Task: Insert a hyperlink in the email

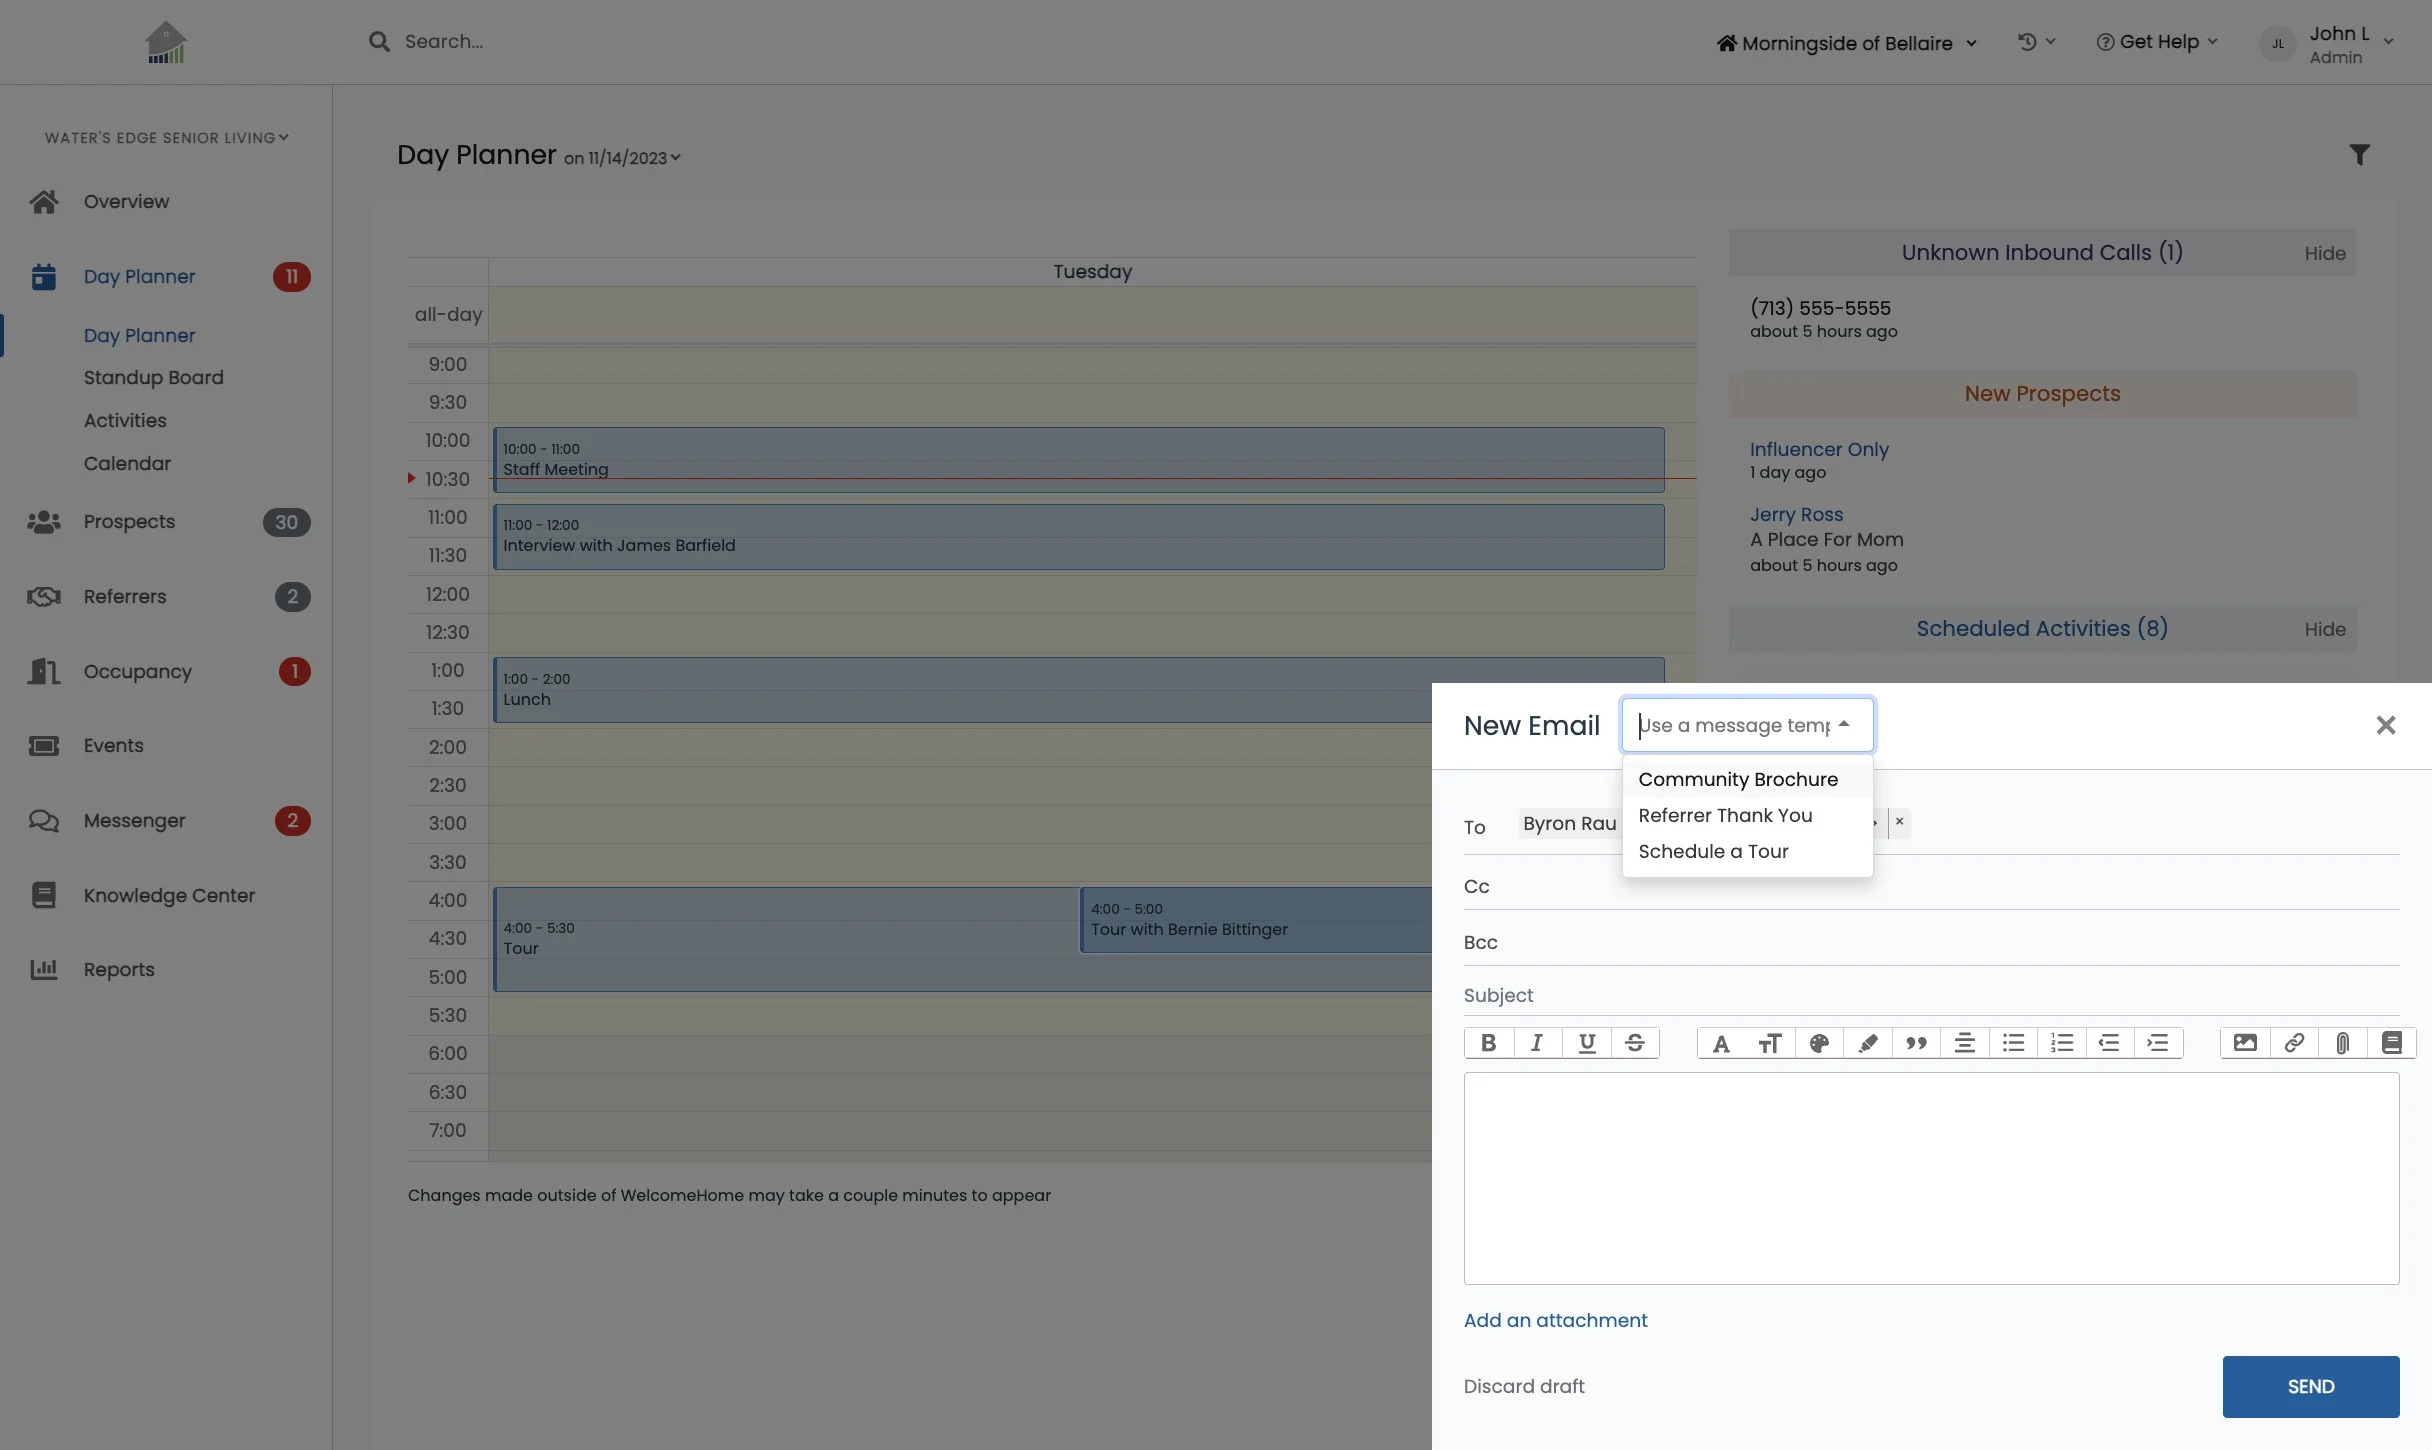Action: tap(2294, 1043)
